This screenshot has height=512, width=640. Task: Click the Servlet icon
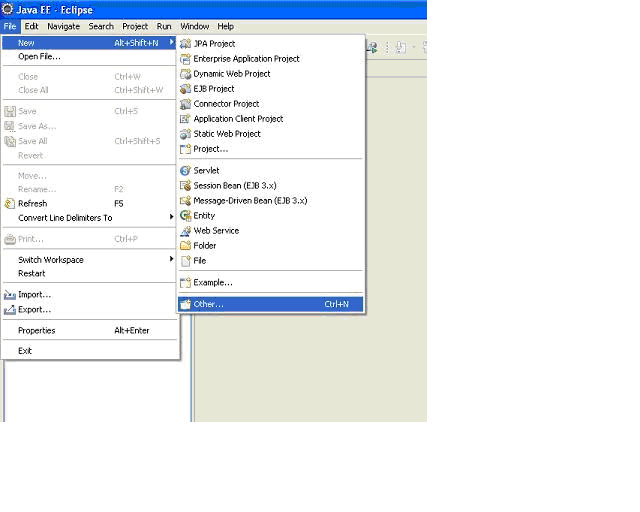click(x=185, y=171)
